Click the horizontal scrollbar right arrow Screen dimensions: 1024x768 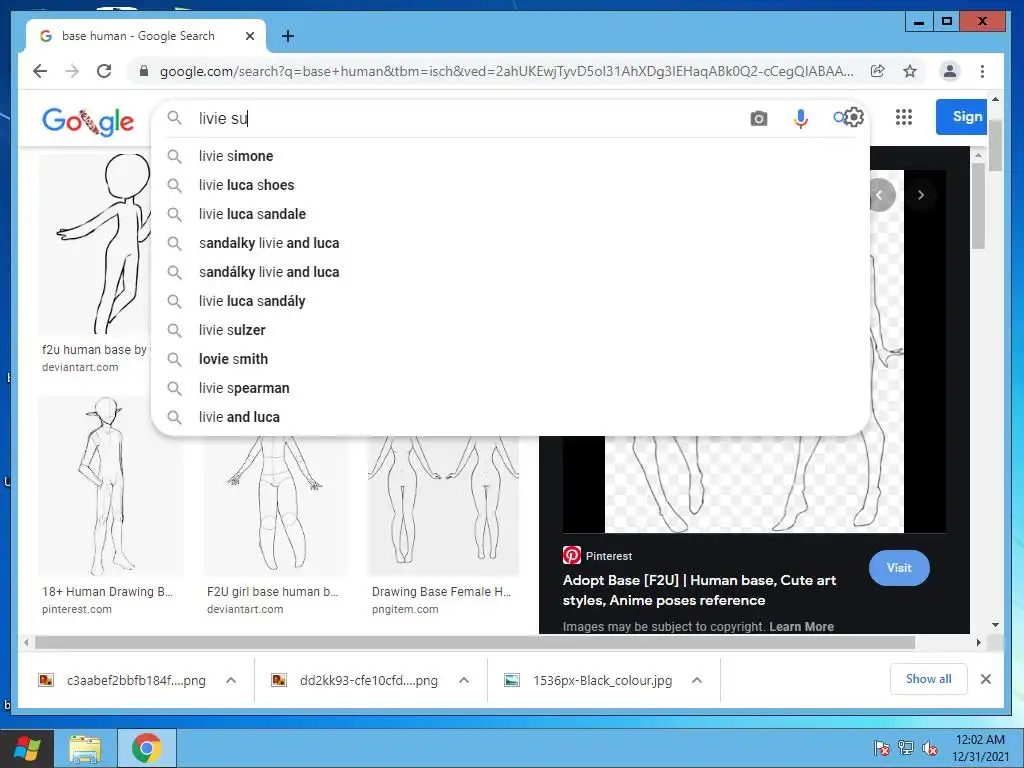[978, 643]
